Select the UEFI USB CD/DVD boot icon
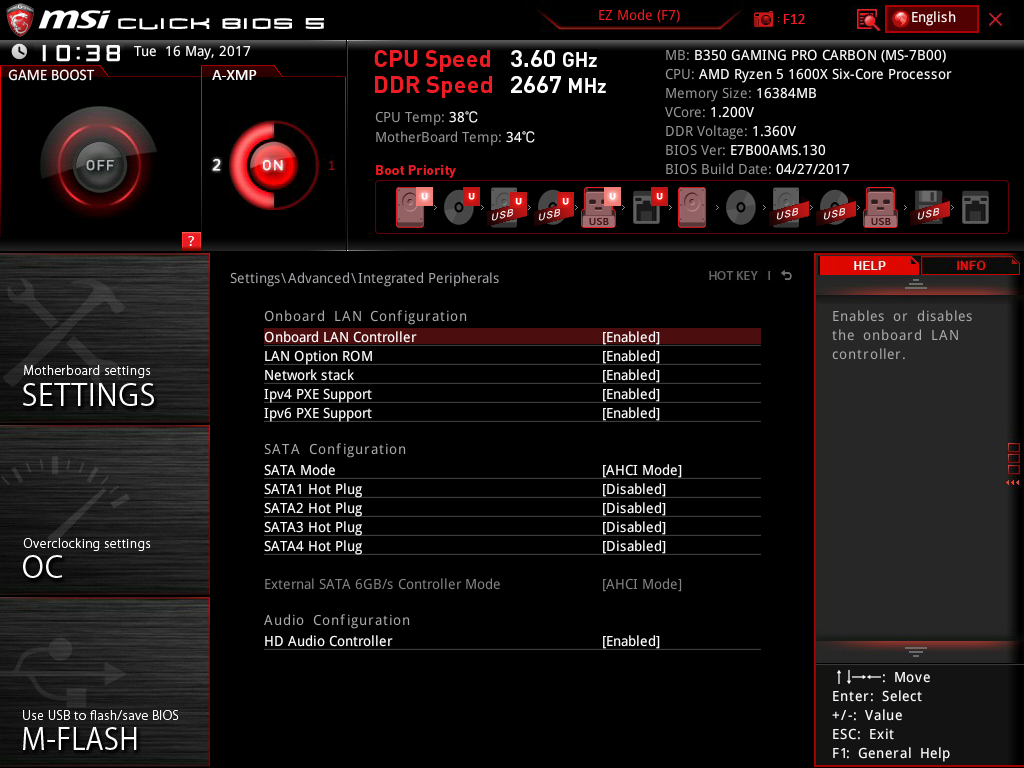This screenshot has width=1024, height=768. (x=555, y=208)
